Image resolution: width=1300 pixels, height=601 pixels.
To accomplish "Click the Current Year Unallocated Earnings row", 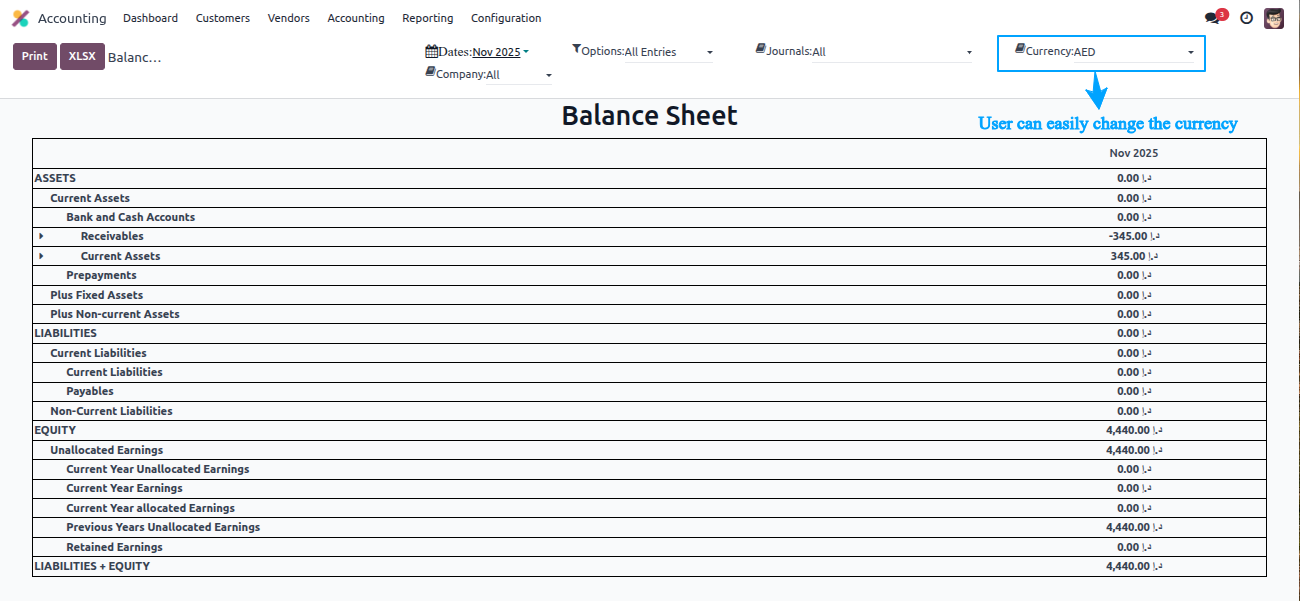I will point(649,469).
